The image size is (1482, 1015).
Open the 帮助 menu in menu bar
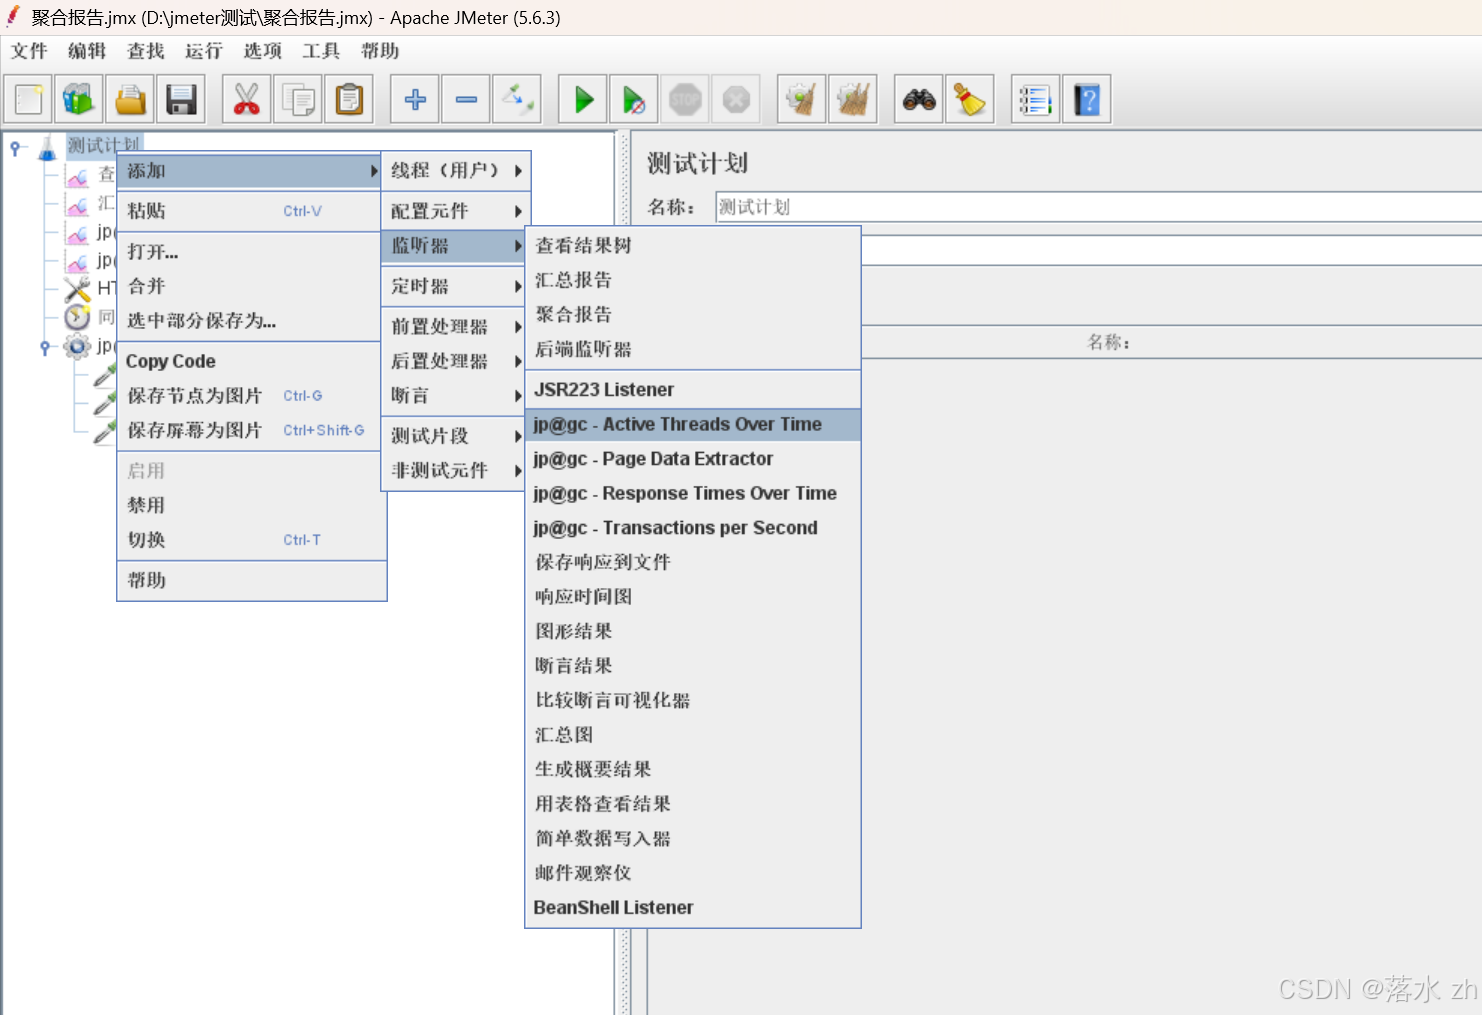380,51
